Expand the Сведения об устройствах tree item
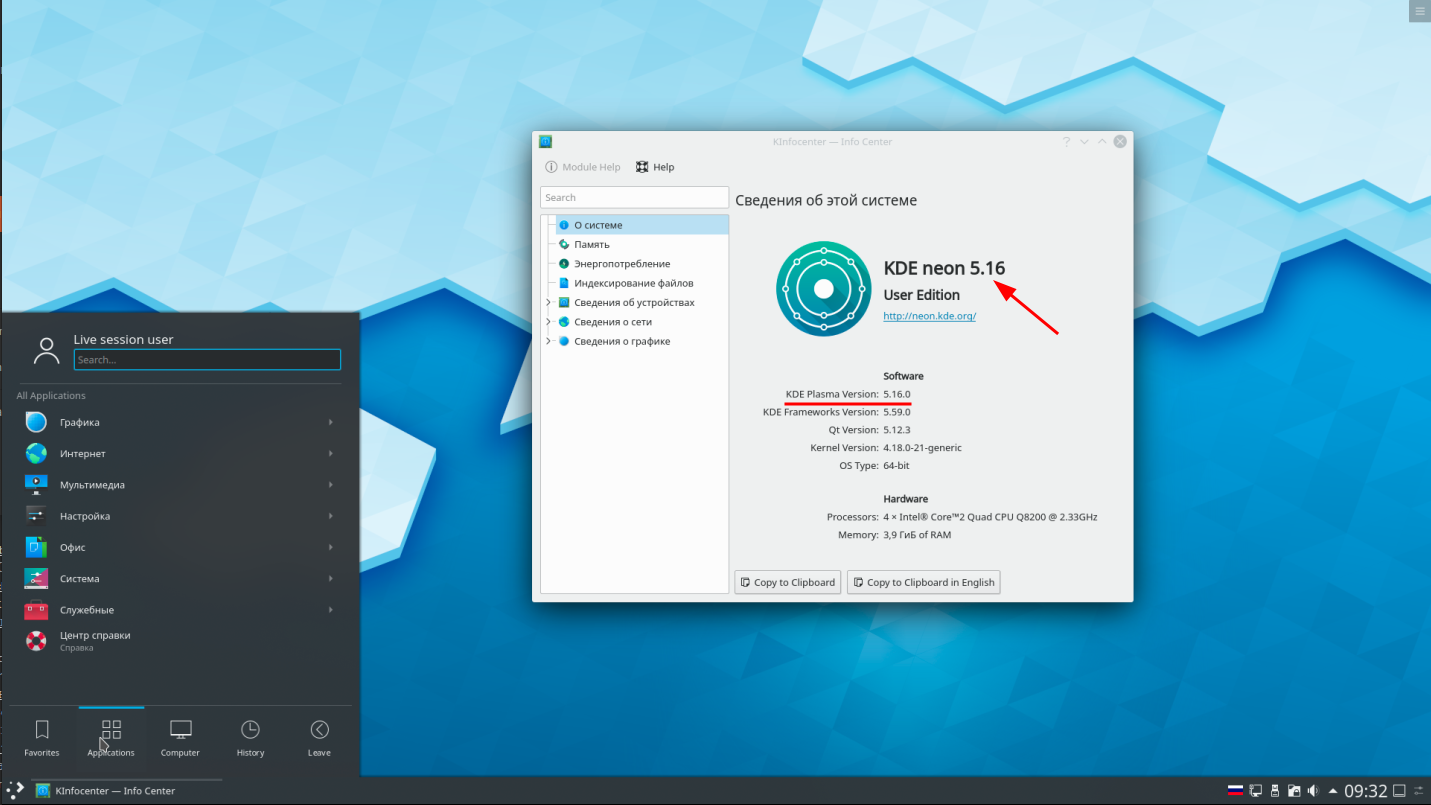The width and height of the screenshot is (1431, 805). click(x=548, y=302)
